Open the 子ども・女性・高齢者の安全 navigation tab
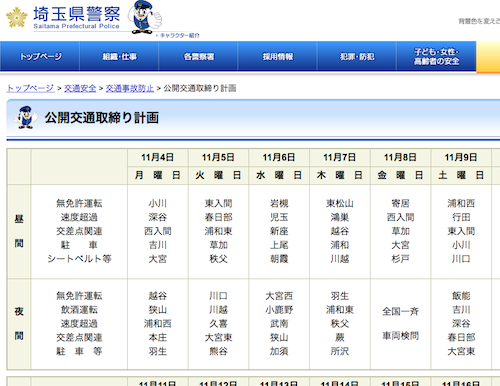The width and height of the screenshot is (500, 386). (x=436, y=56)
